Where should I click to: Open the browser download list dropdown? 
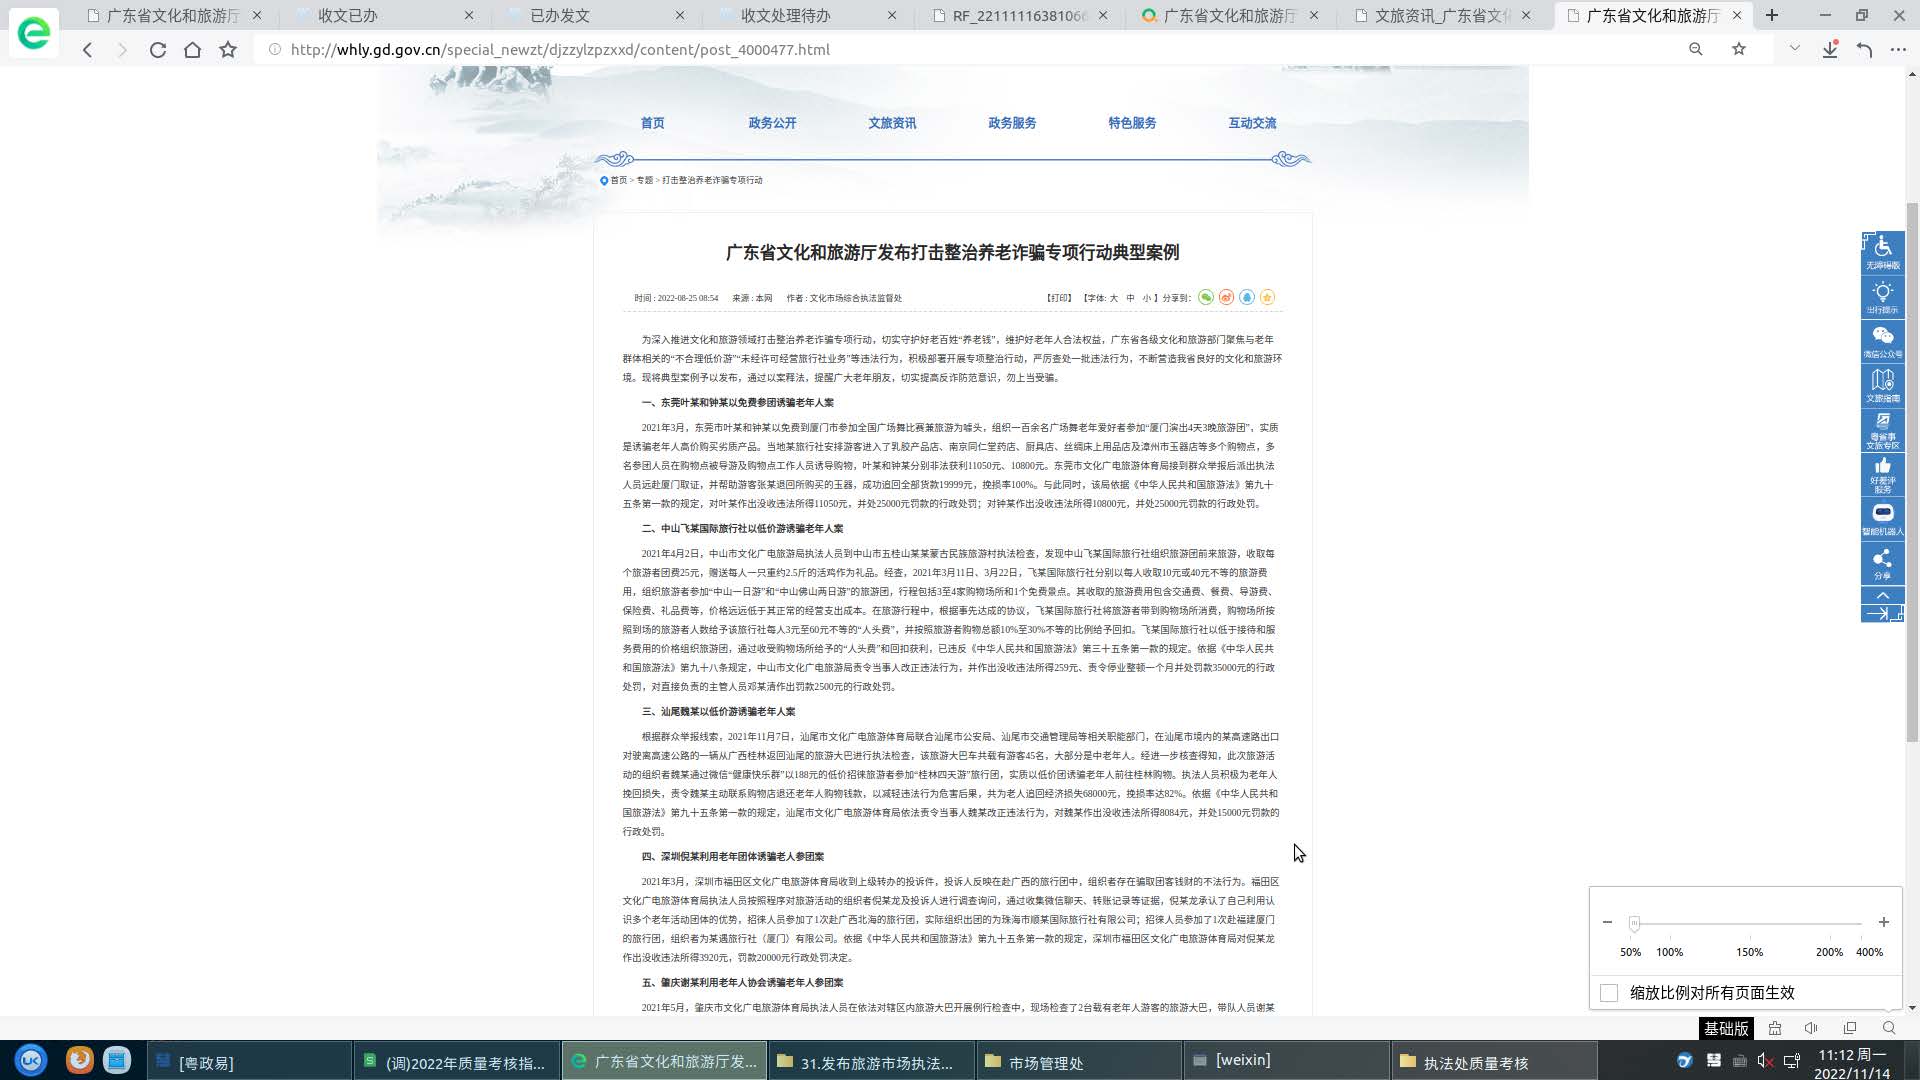1830,48
